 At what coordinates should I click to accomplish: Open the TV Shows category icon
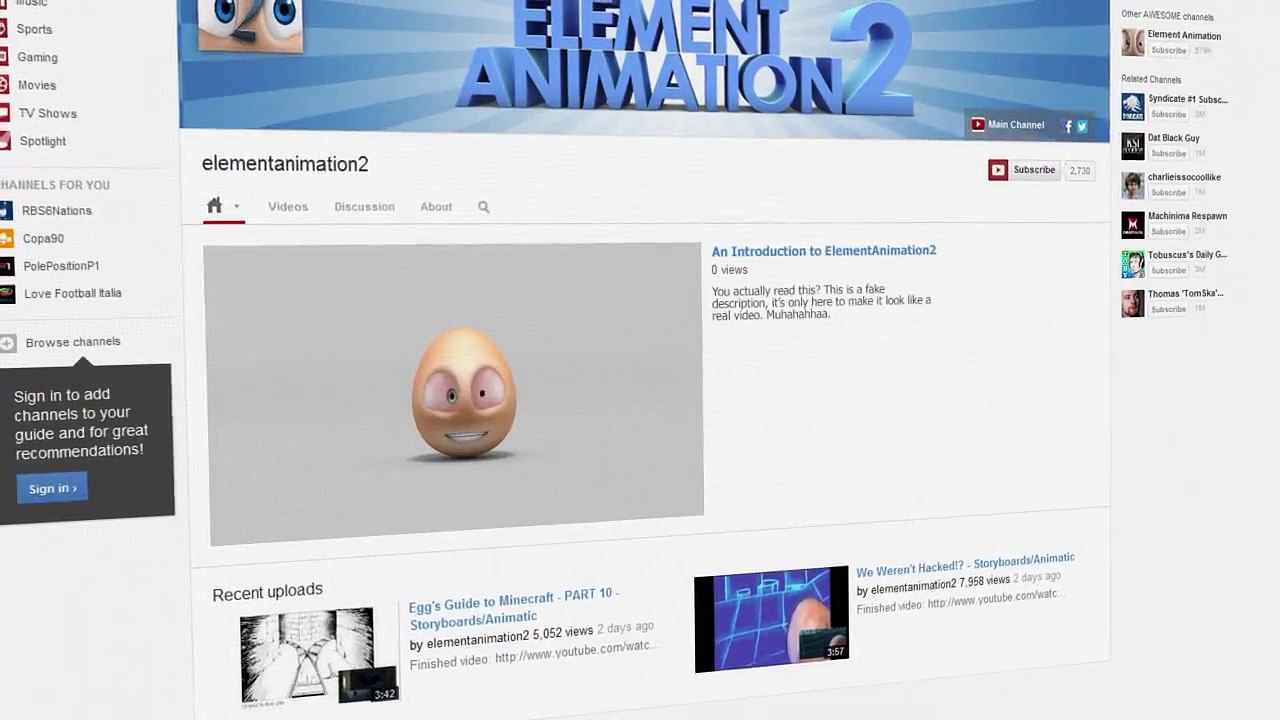point(4,113)
